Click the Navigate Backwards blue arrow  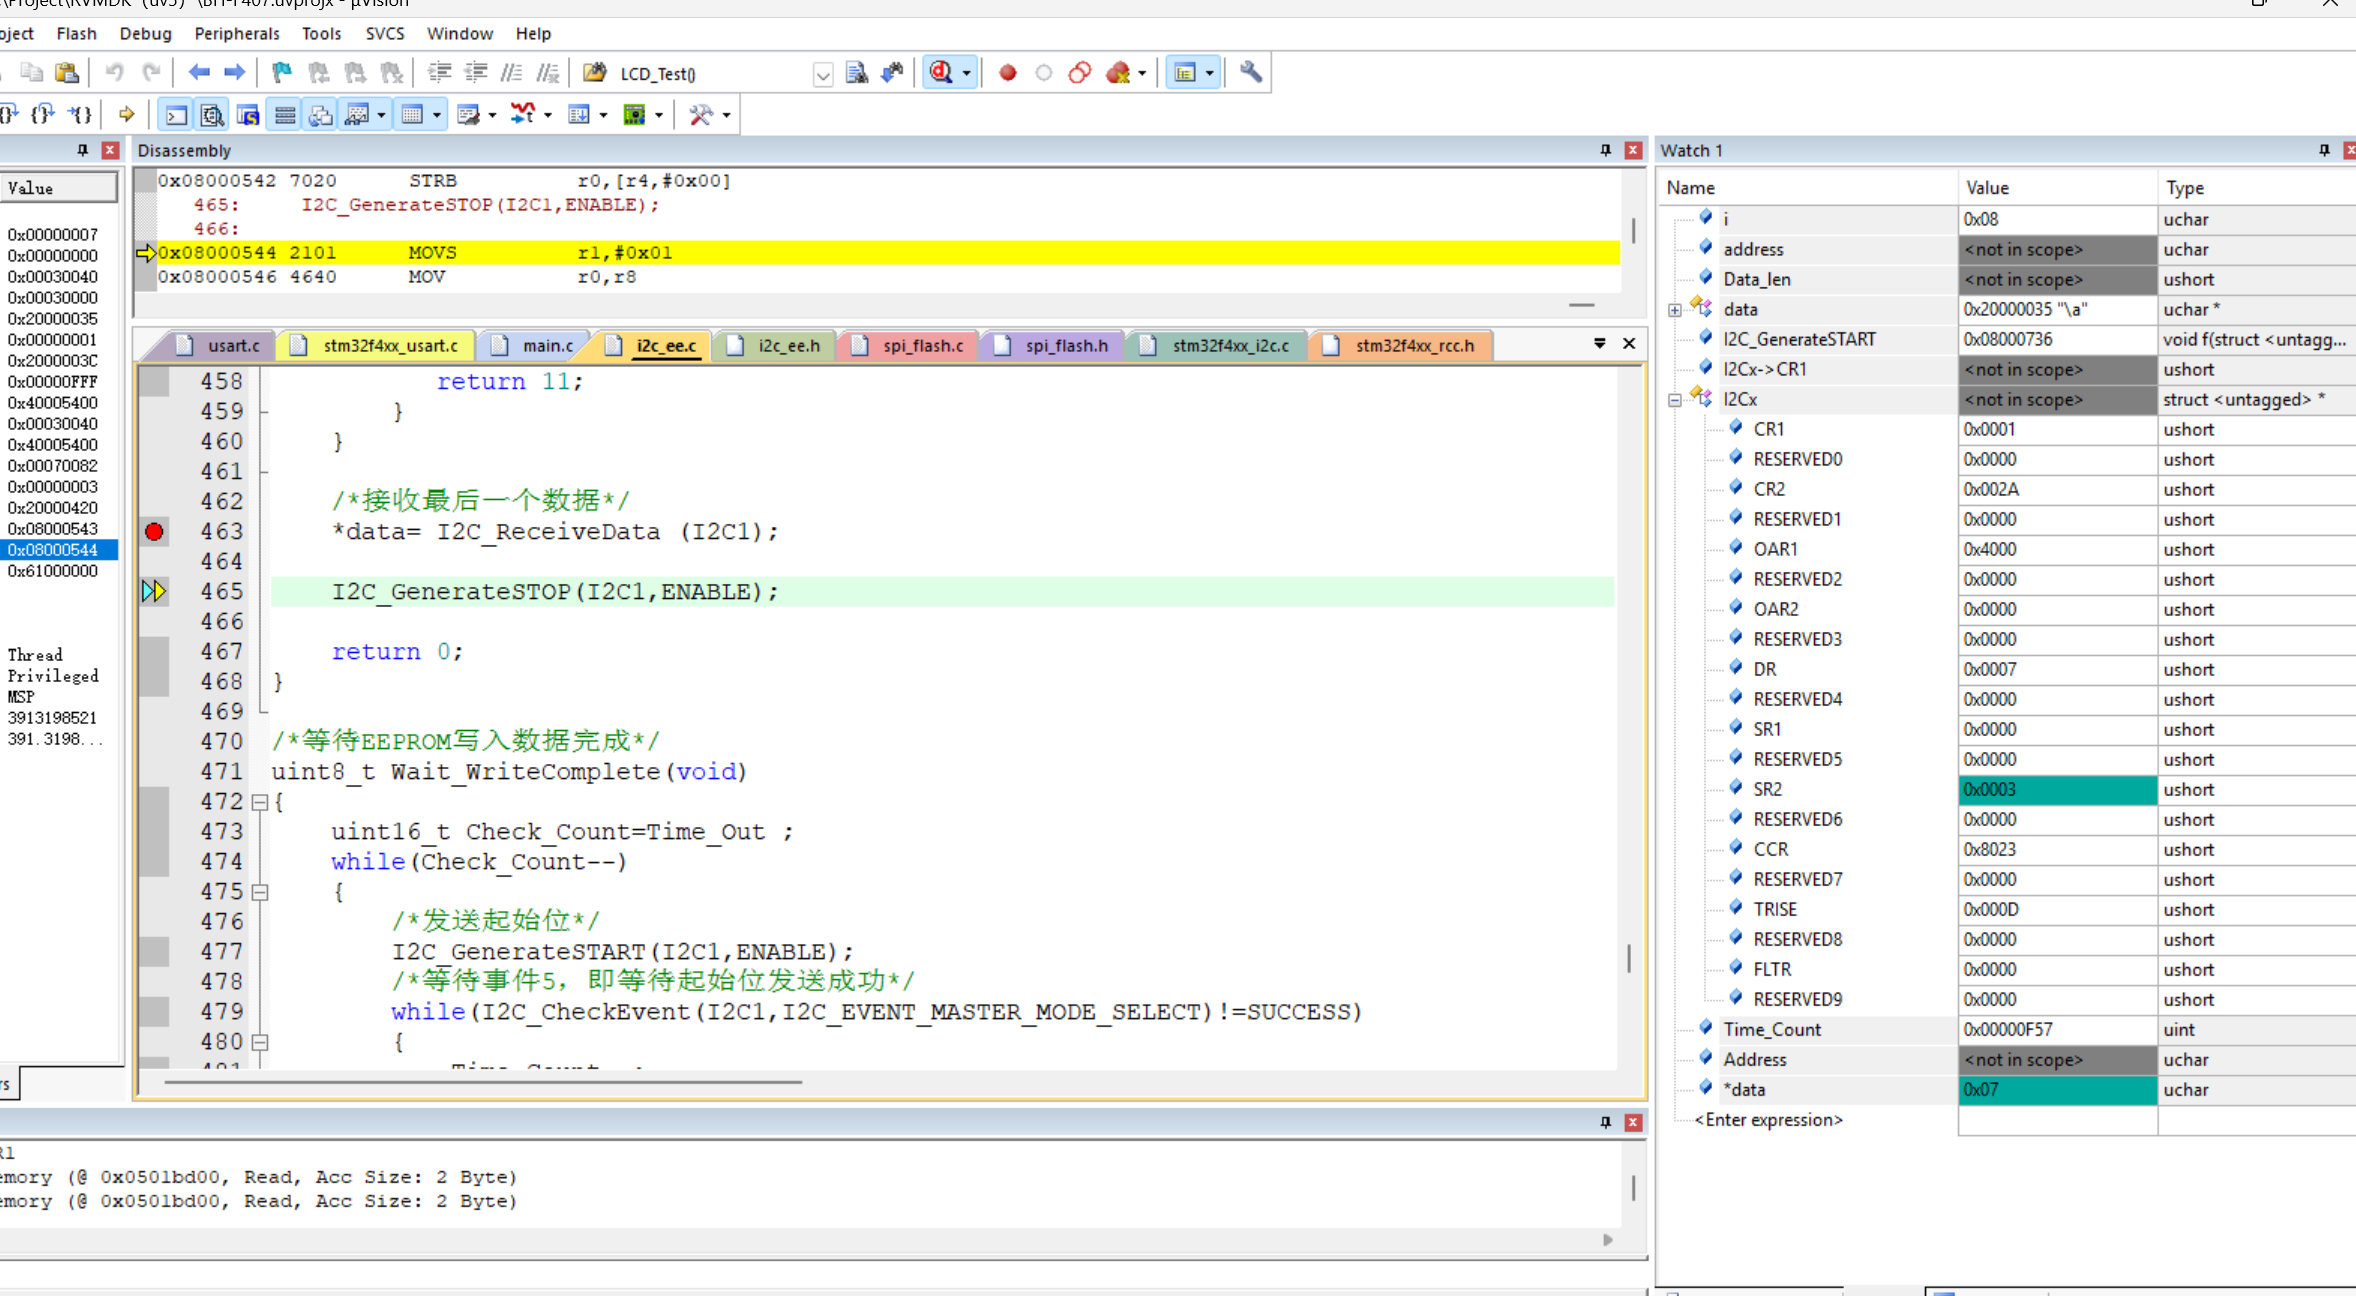pos(199,73)
